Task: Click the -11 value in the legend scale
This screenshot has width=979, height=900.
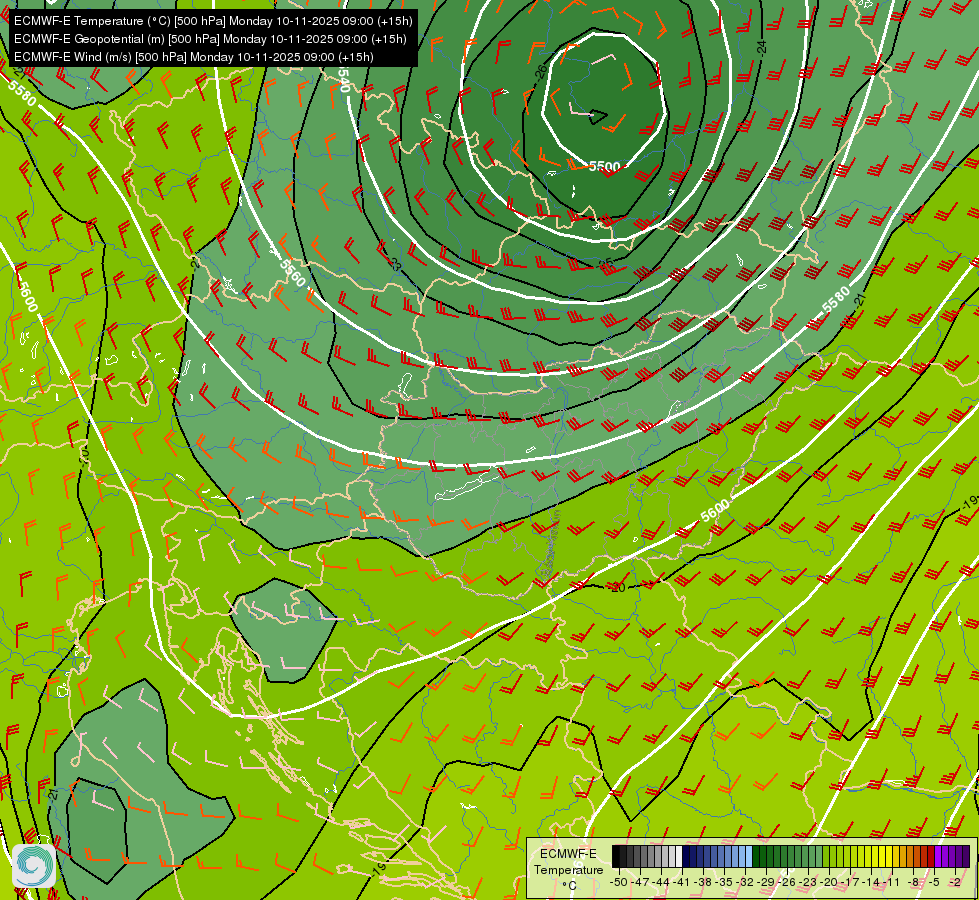Action: tap(891, 882)
